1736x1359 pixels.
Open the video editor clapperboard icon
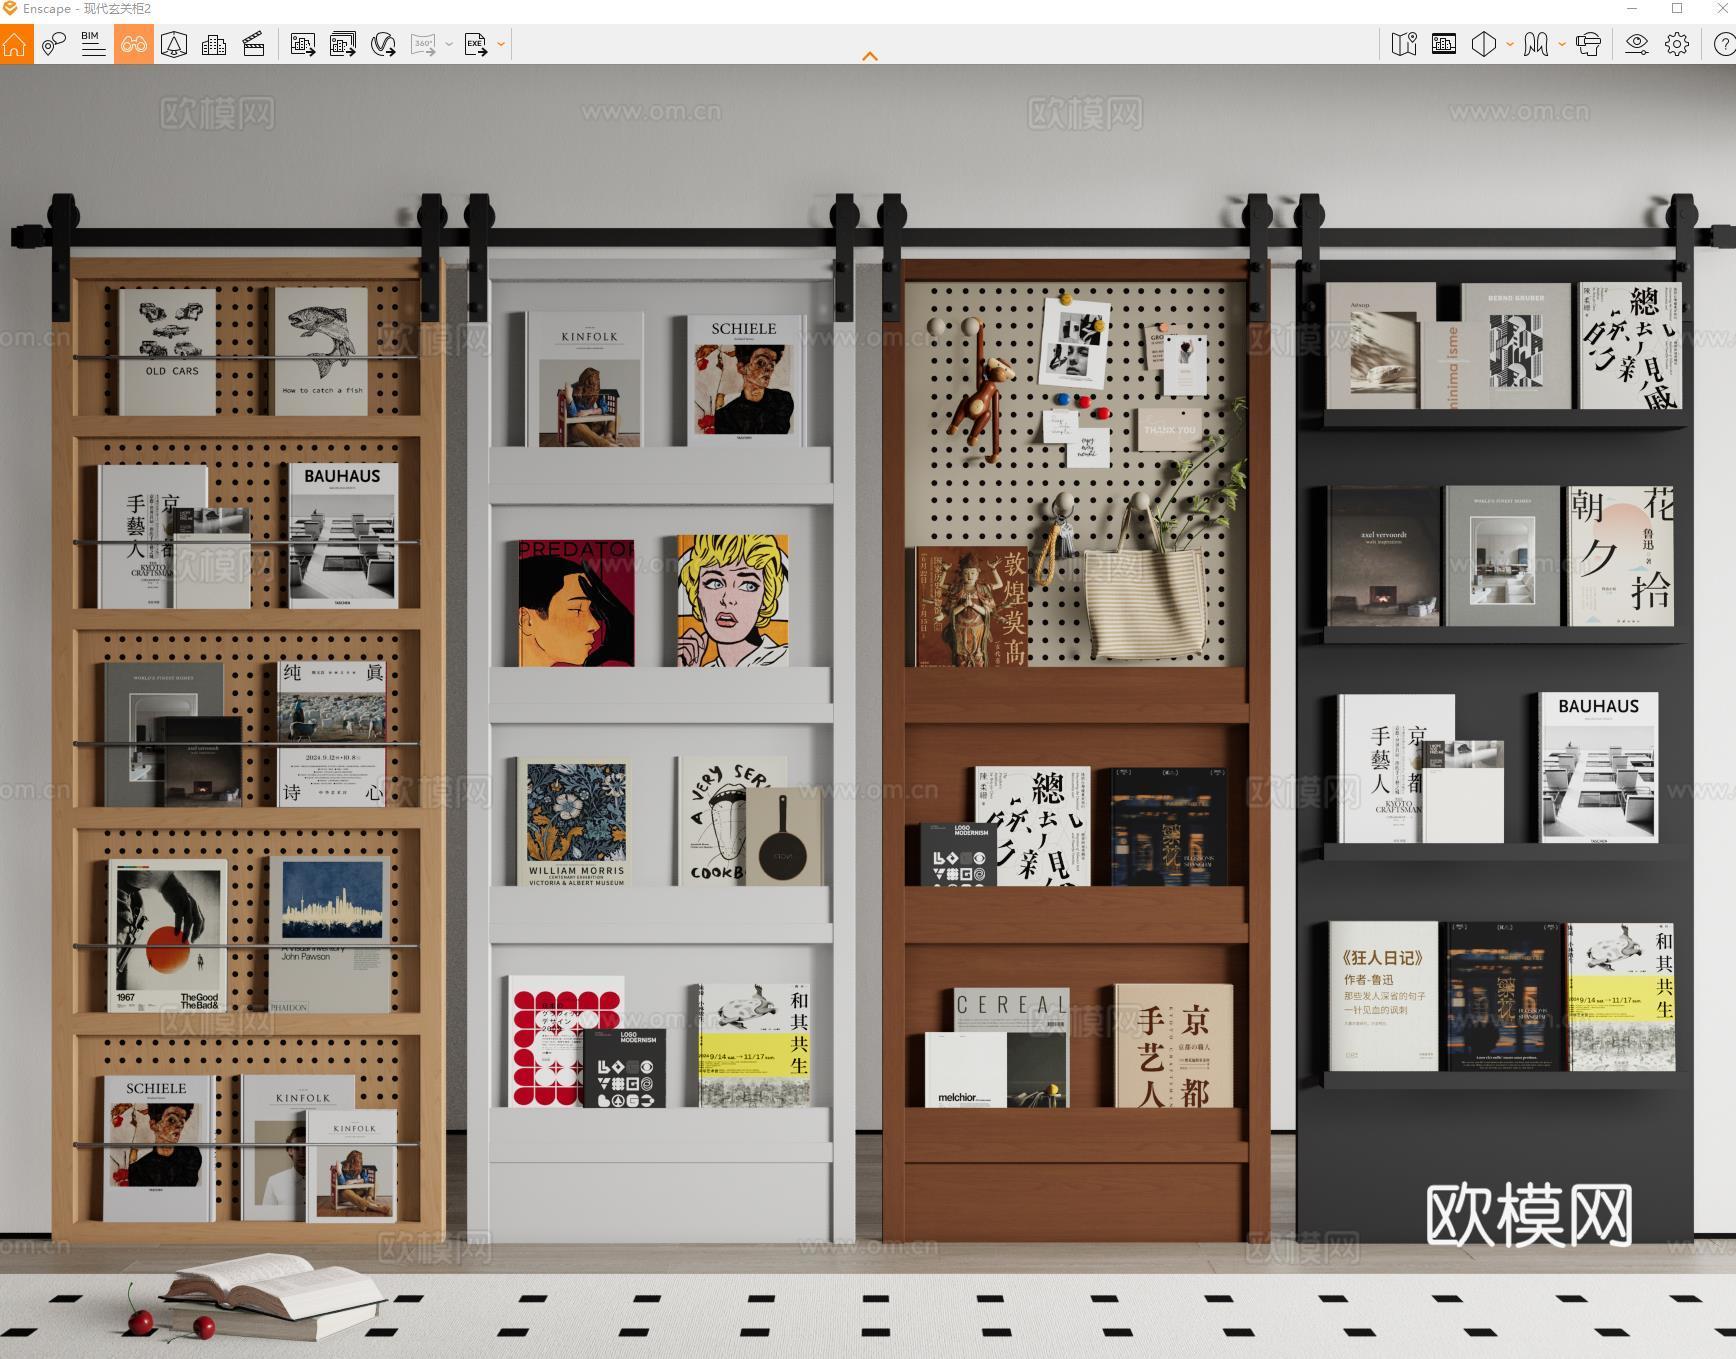pos(254,44)
